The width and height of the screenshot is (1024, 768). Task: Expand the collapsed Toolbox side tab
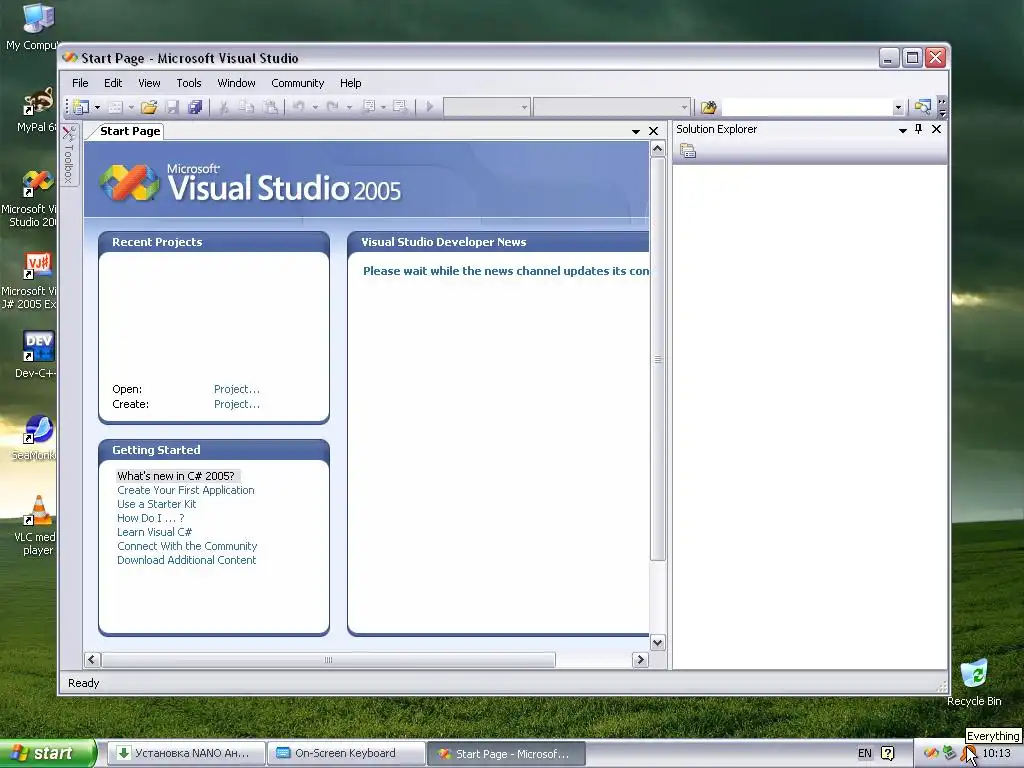(x=69, y=155)
